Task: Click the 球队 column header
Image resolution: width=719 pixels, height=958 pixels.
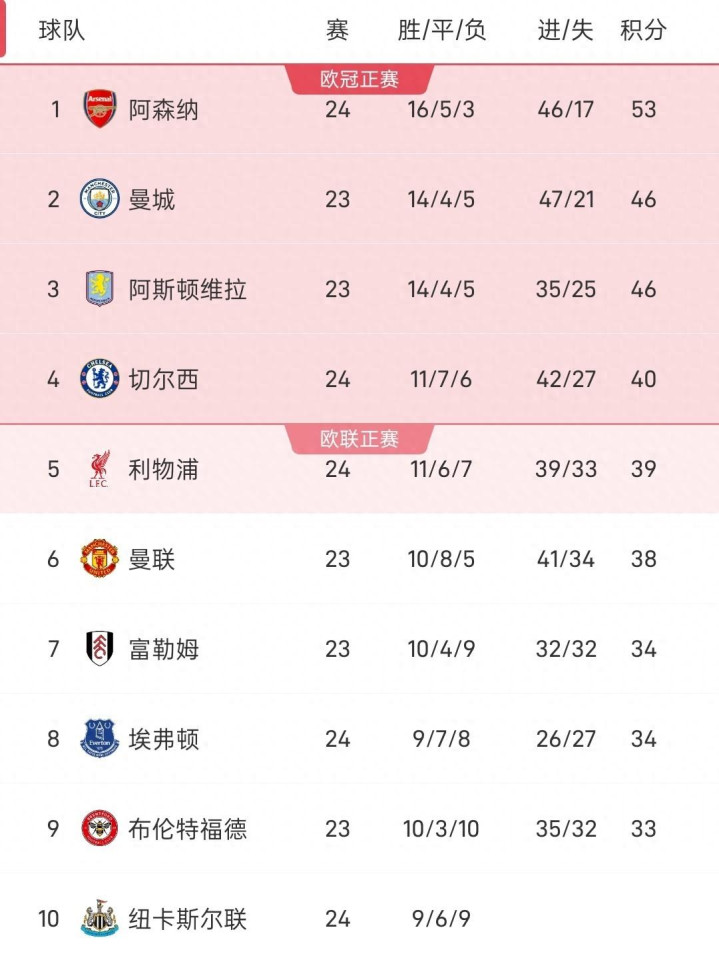Action: (x=62, y=31)
